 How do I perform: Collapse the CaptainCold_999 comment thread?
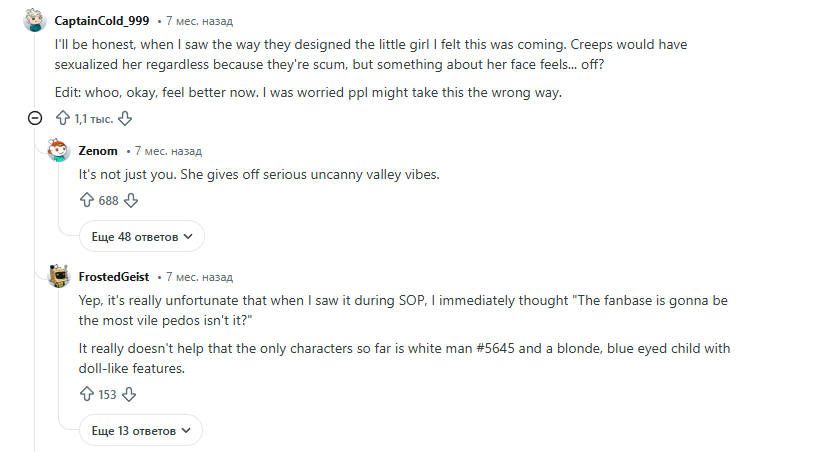(35, 118)
